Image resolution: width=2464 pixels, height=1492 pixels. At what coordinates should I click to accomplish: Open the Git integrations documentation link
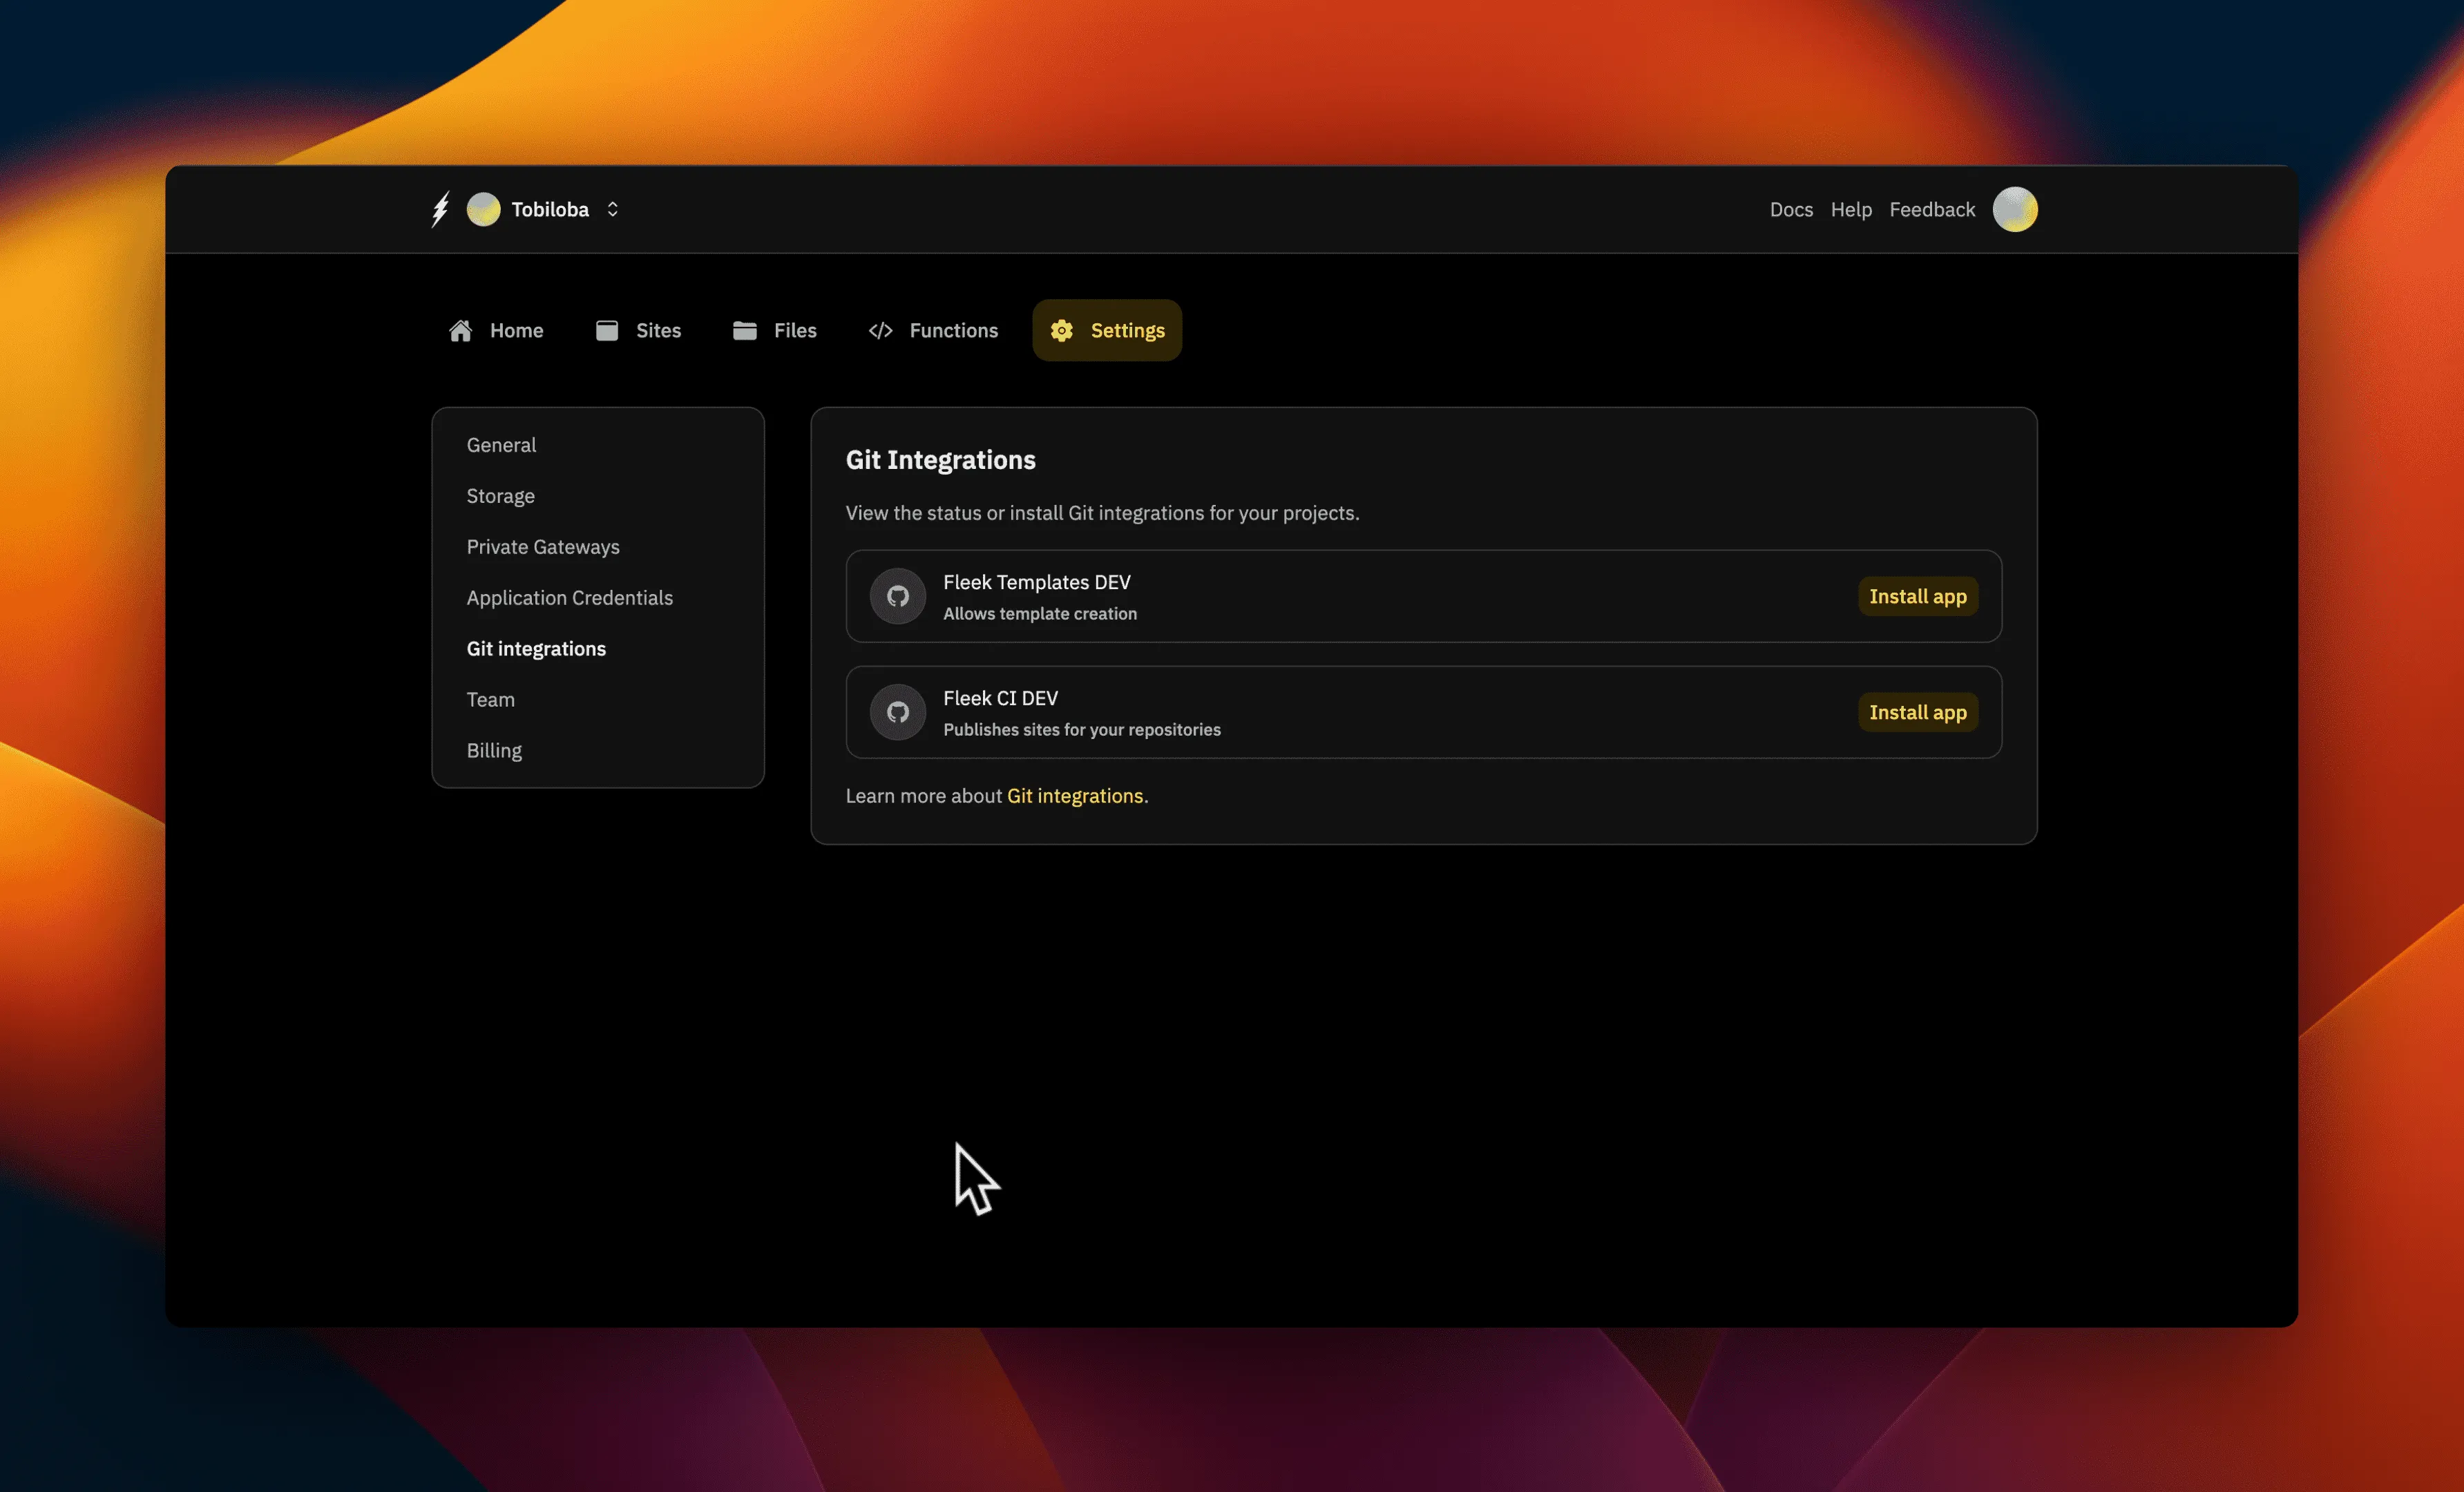(1075, 796)
